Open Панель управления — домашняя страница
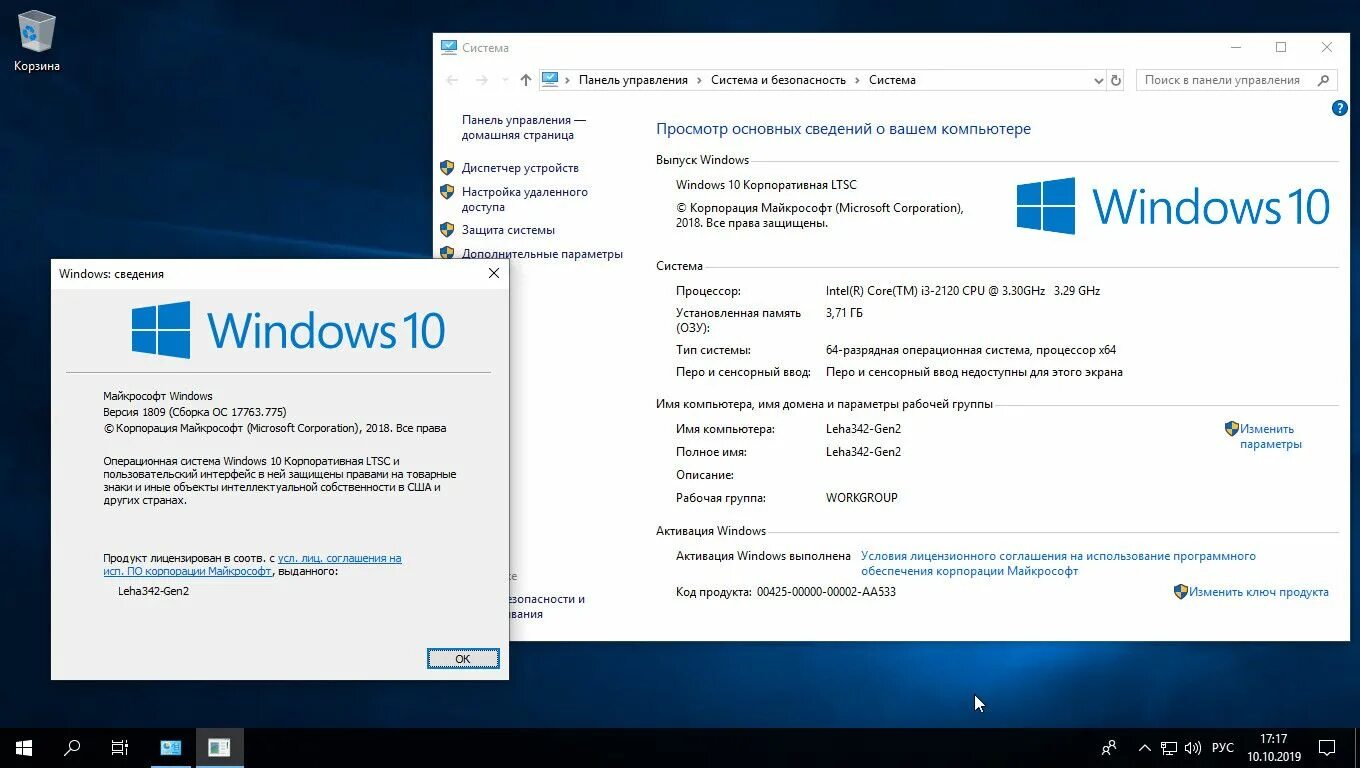Screen dimensions: 1360x768 [x=523, y=127]
